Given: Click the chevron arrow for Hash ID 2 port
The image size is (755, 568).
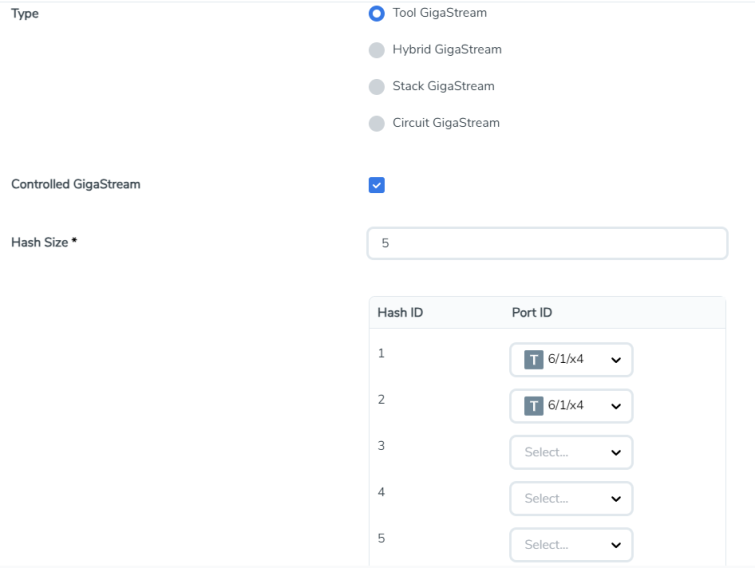Looking at the screenshot, I should click(x=615, y=406).
